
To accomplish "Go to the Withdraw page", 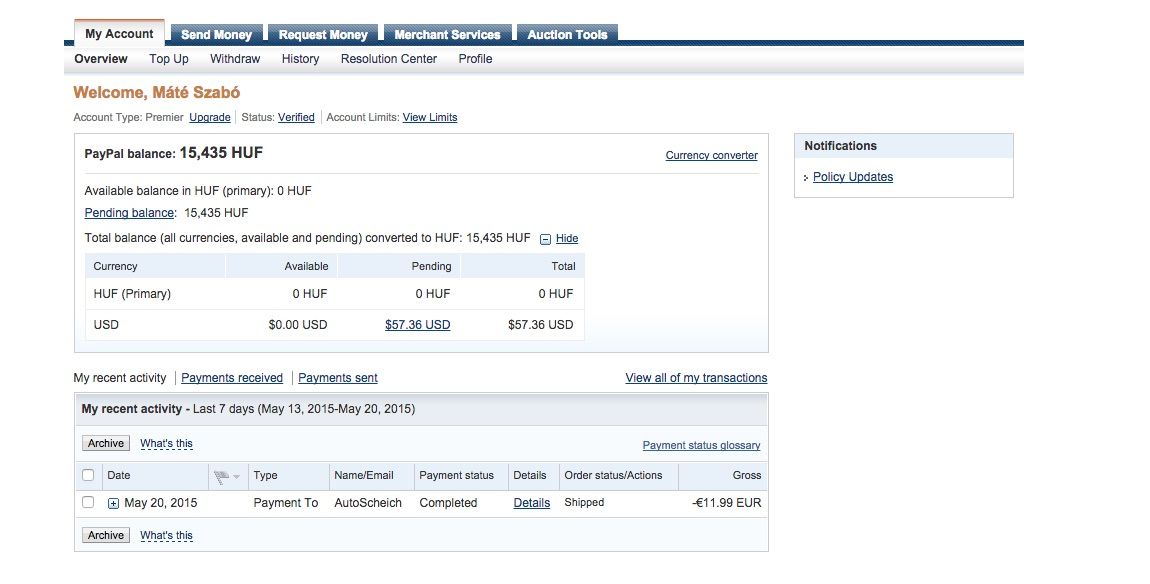I will (235, 59).
